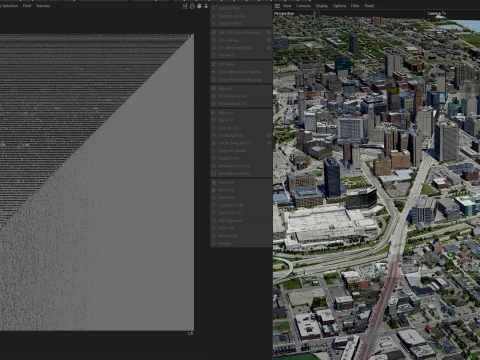Screen dimensions: 480x360
Task: Click the Stop Interactive Mapping icon
Action: click(x=214, y=80)
